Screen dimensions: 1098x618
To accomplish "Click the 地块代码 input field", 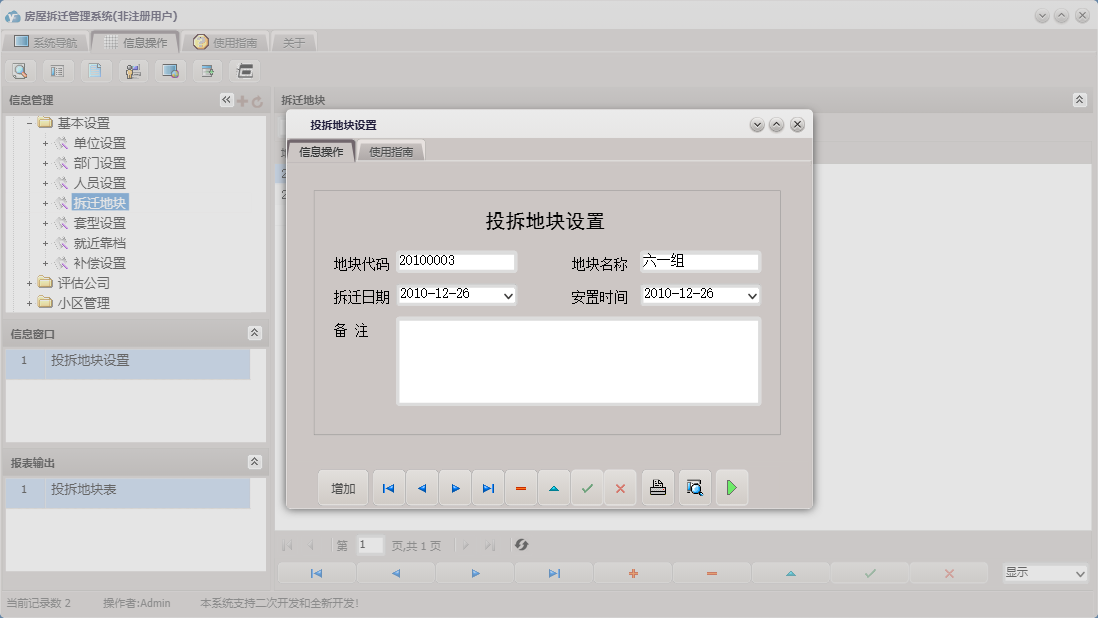I will (456, 261).
